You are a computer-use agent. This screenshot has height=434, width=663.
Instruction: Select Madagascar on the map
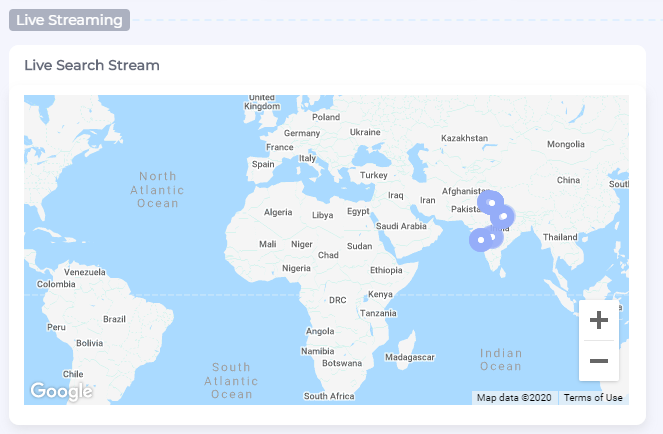[409, 357]
